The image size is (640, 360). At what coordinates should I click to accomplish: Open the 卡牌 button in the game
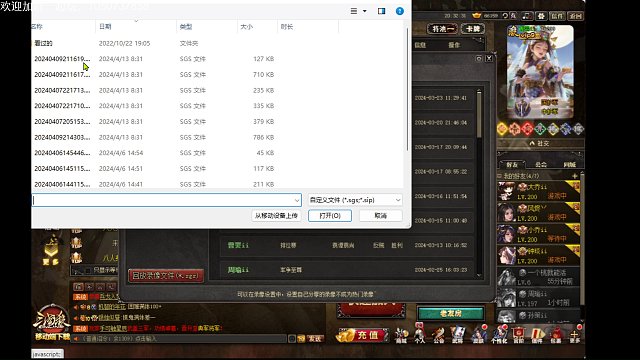[x=473, y=29]
